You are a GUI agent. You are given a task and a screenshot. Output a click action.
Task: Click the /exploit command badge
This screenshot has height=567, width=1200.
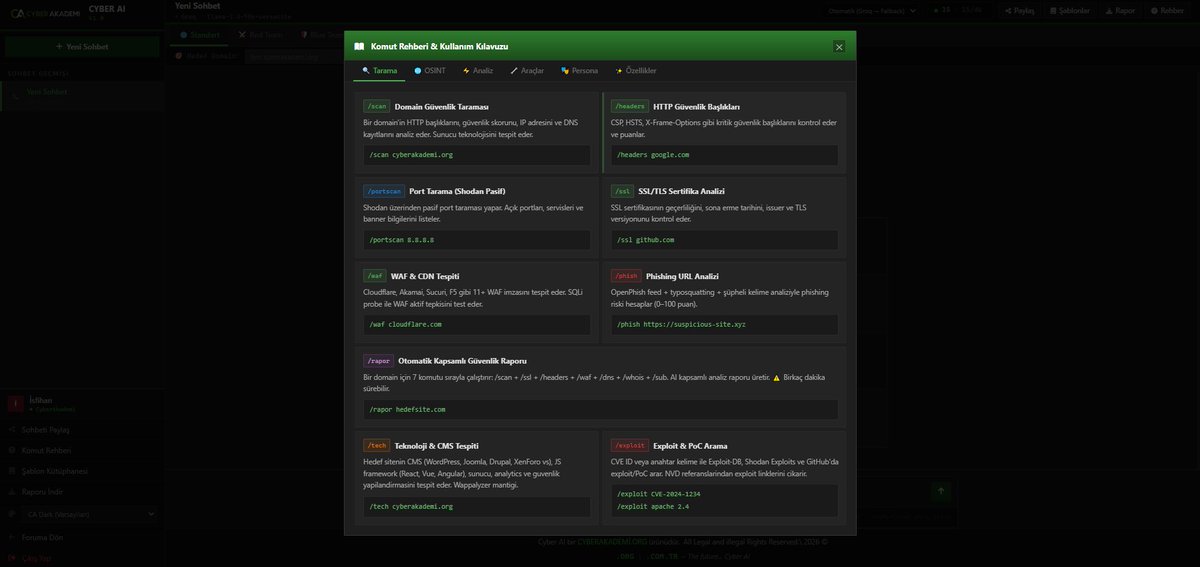point(630,446)
